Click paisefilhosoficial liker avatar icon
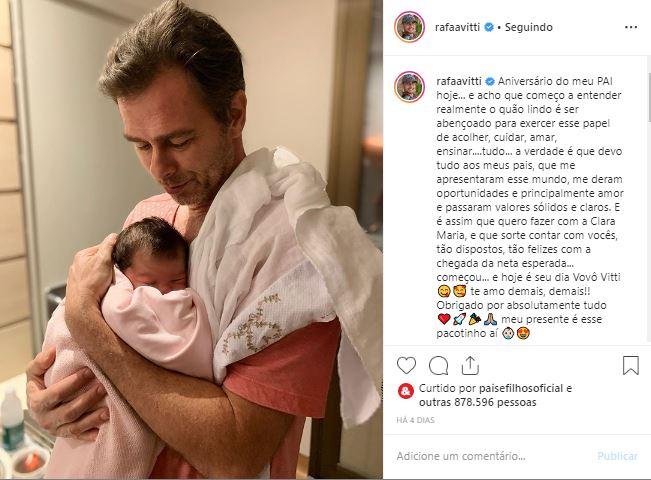Screen dimensions: 651x480 (406, 391)
